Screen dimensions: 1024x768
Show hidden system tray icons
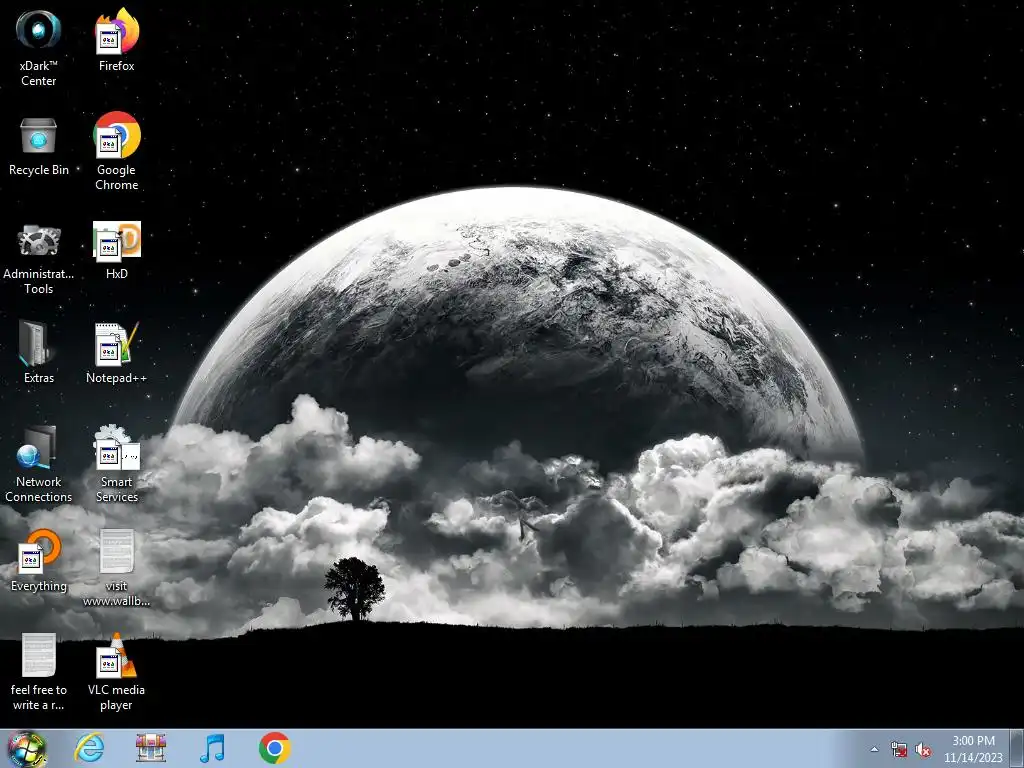pos(874,749)
